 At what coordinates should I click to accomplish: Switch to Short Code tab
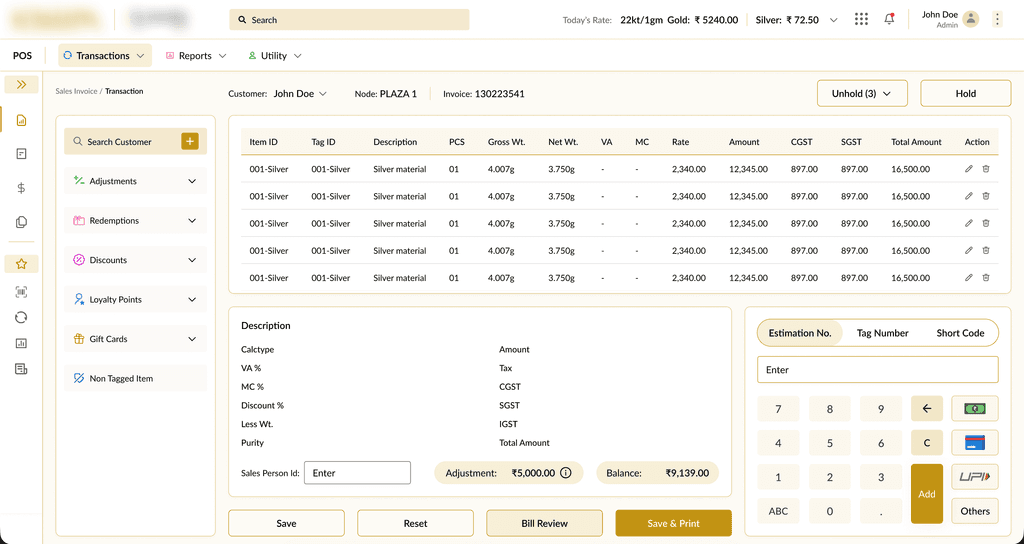(960, 333)
